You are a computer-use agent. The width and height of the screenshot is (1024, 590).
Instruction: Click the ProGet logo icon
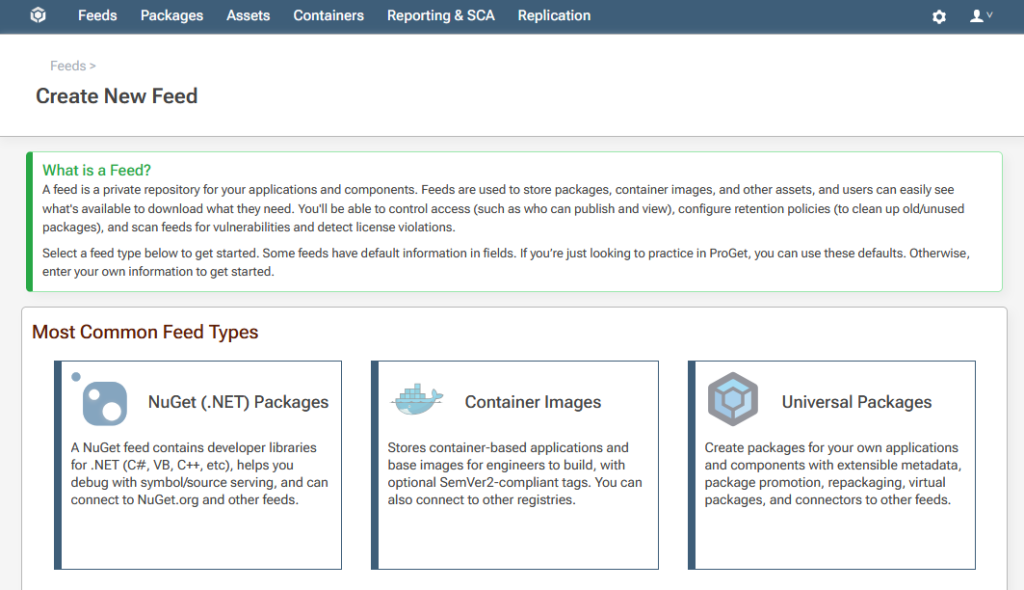38,16
